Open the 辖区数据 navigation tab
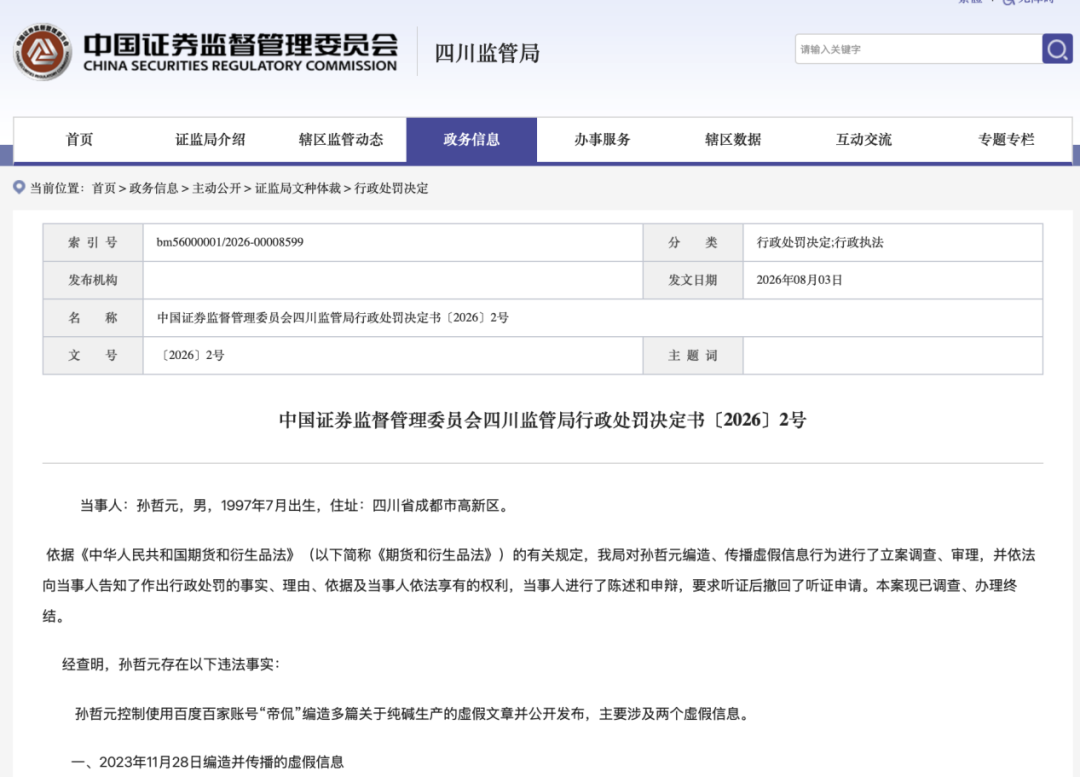This screenshot has width=1080, height=777. point(733,140)
